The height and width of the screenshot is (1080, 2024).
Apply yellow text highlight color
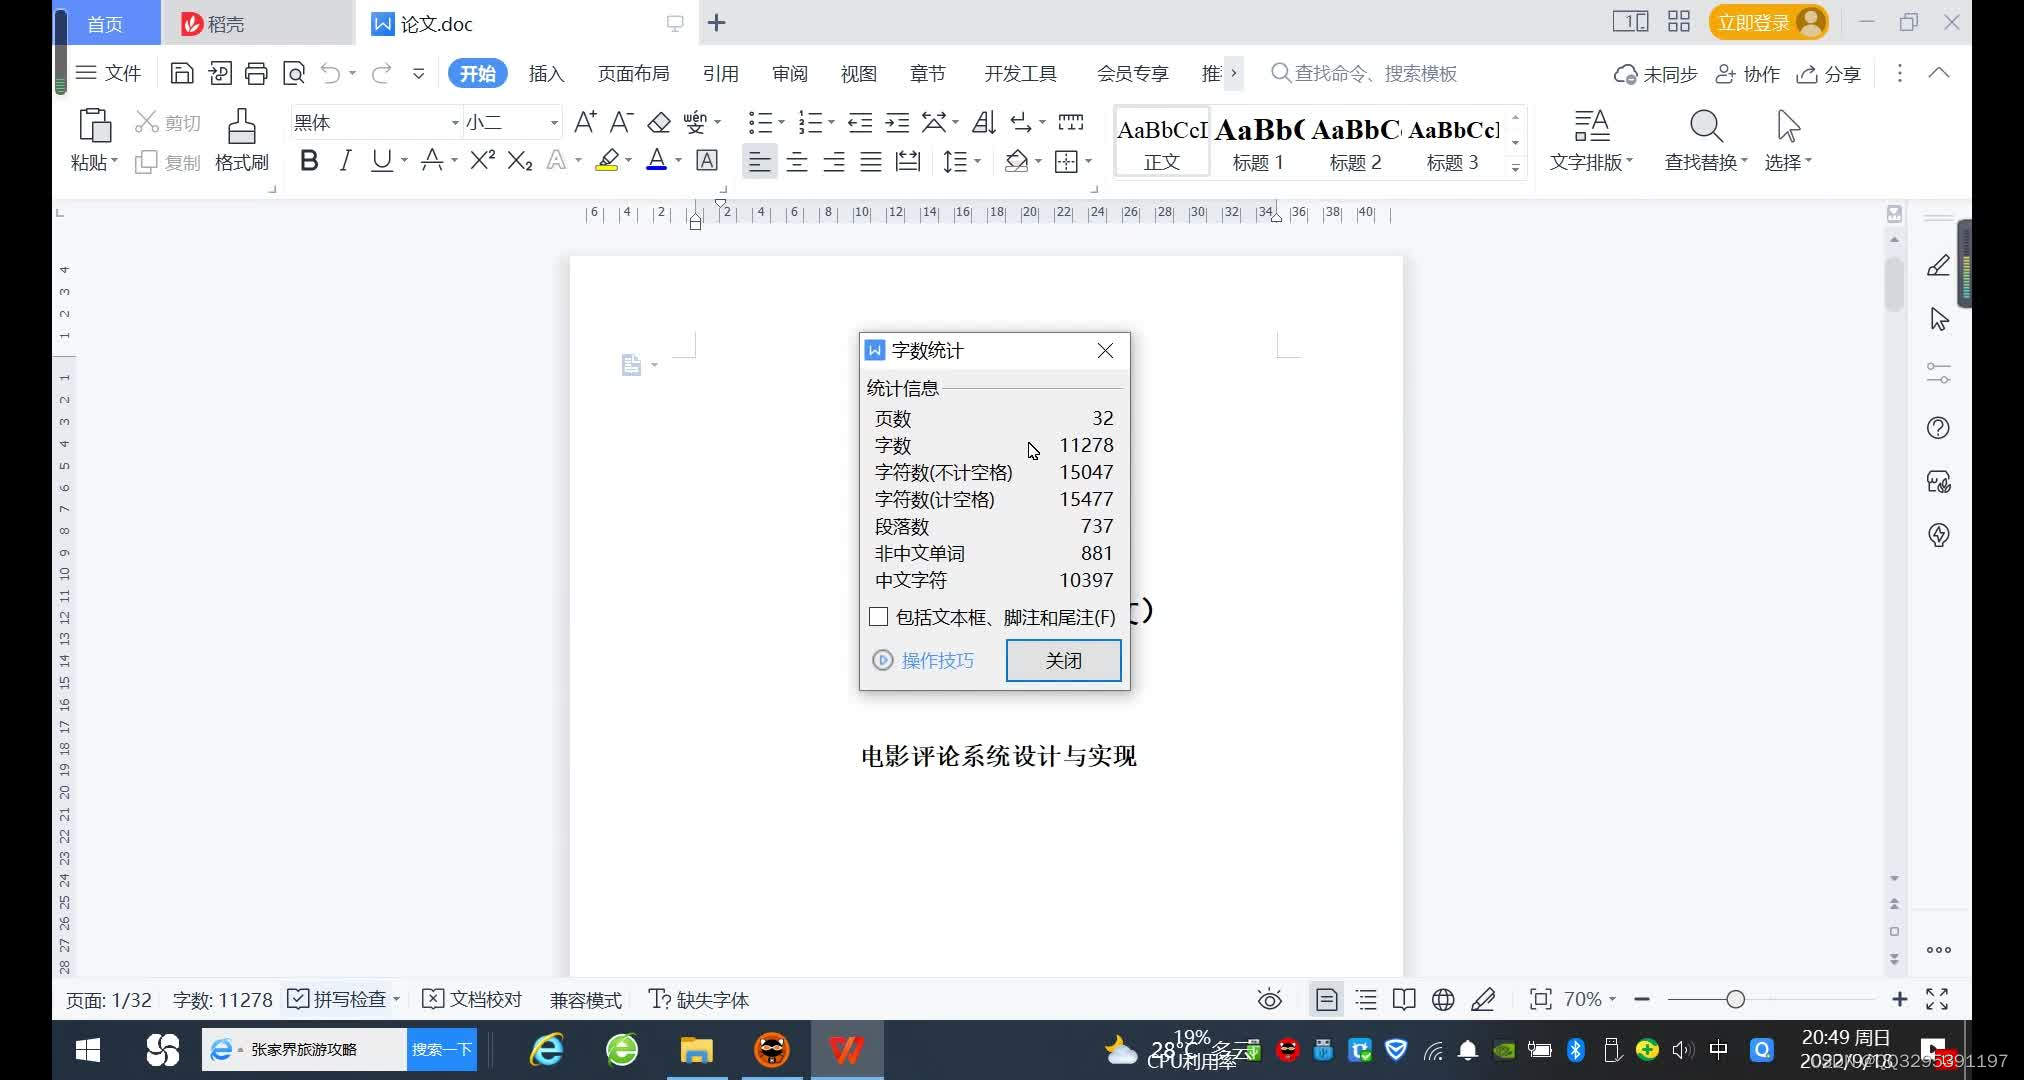click(606, 160)
